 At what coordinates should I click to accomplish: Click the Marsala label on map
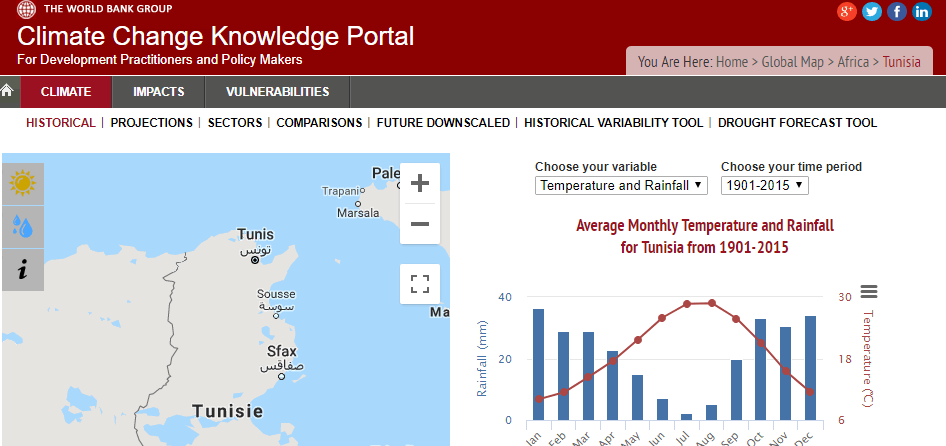click(358, 213)
